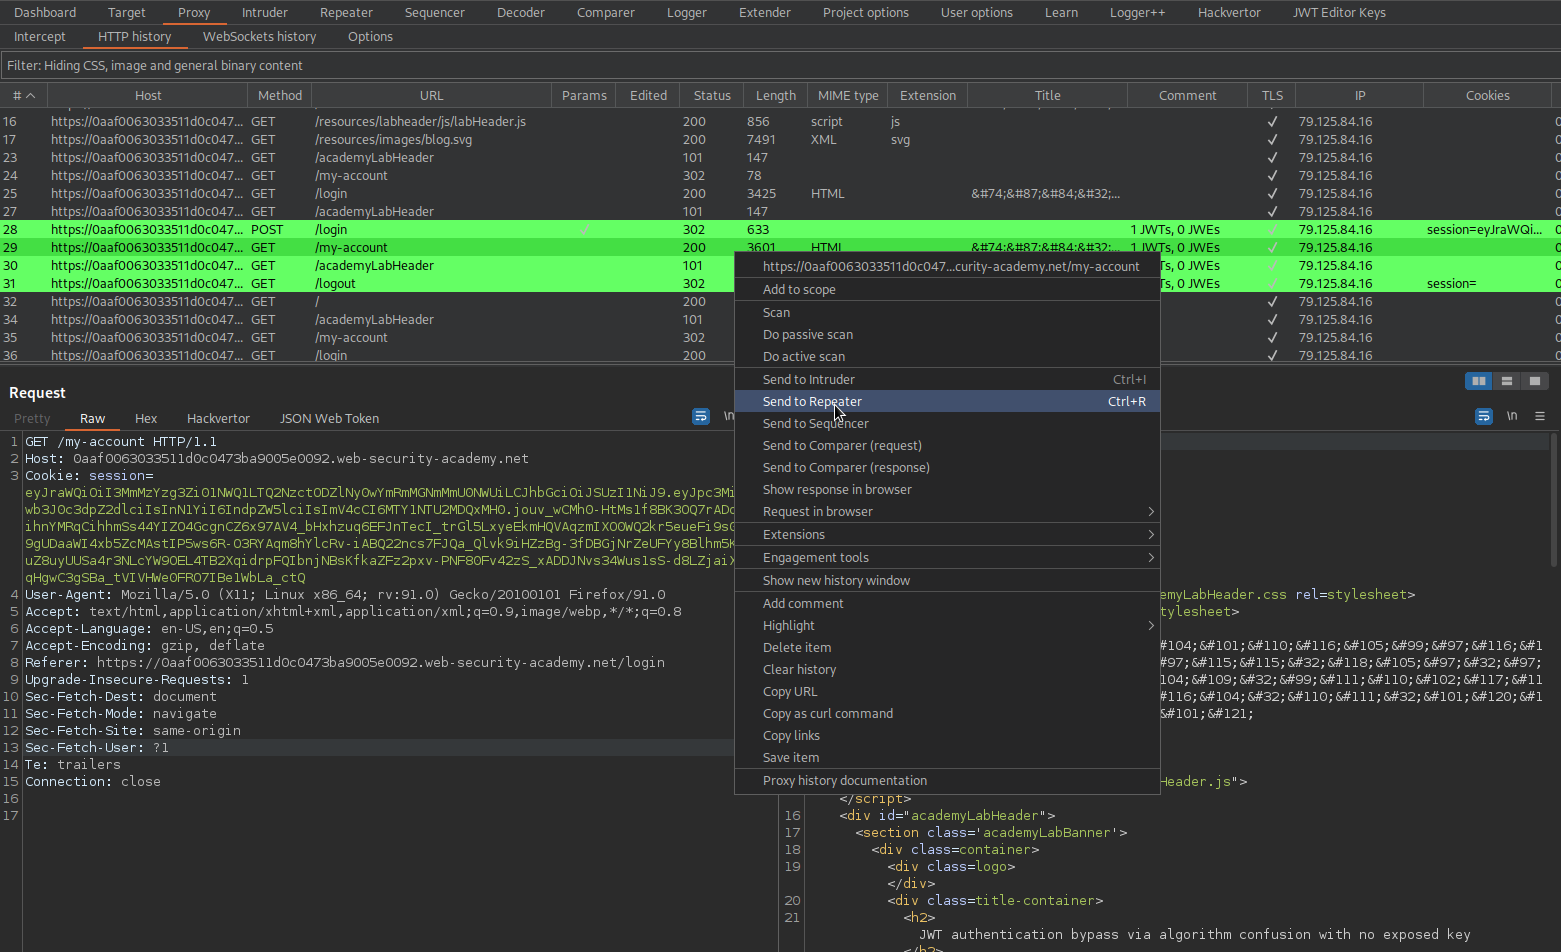Click the response panel vertical scrollbar

click(1554, 500)
